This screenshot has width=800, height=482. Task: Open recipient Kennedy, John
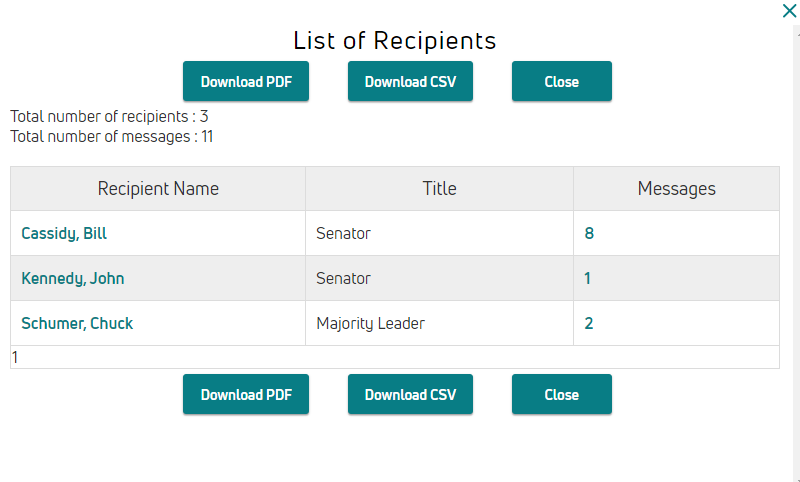pyautogui.click(x=72, y=278)
